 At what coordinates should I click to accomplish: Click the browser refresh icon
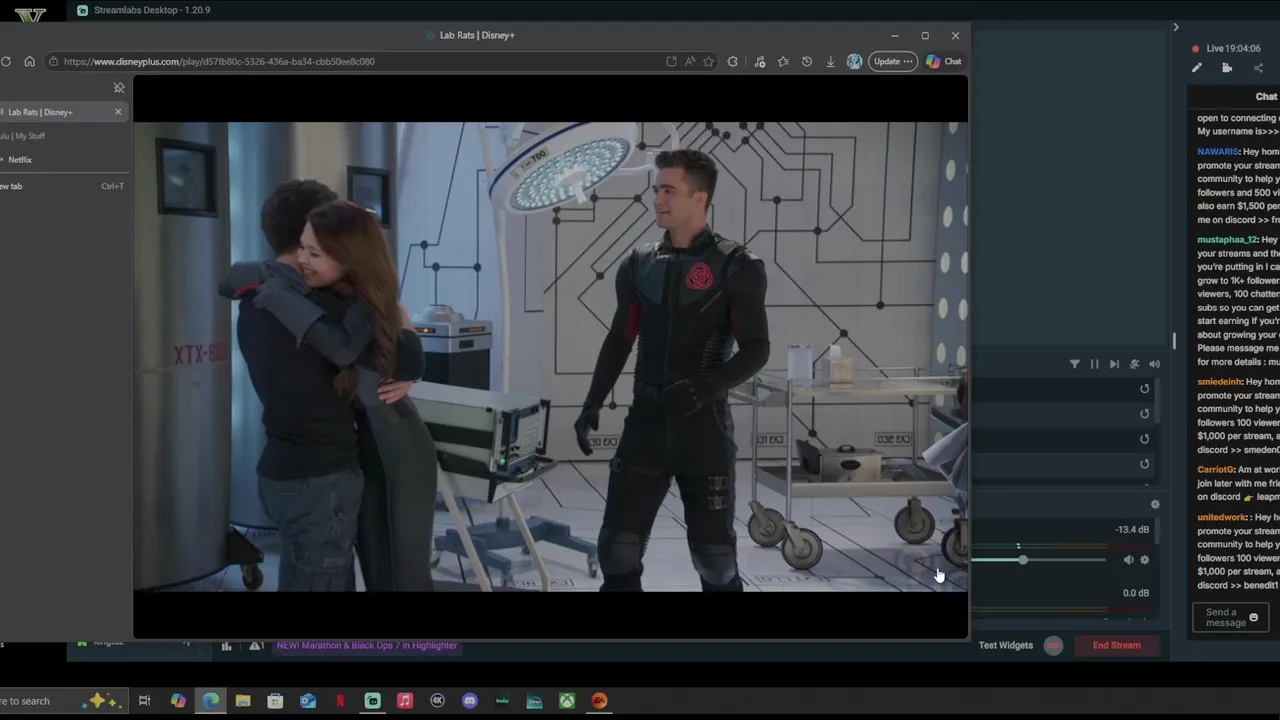point(6,61)
